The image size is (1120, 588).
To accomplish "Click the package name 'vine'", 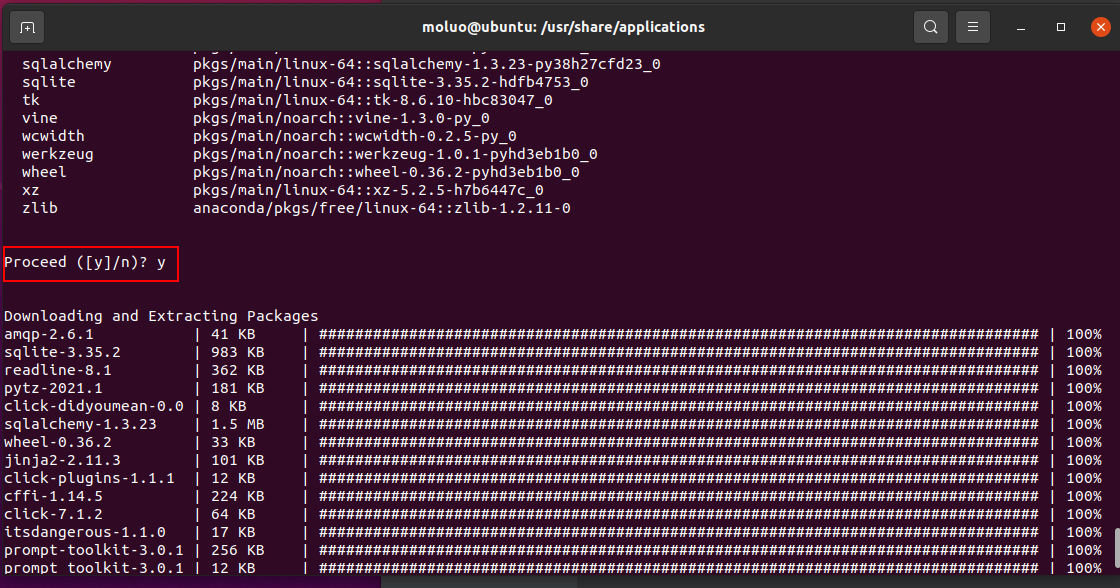I will point(40,118).
